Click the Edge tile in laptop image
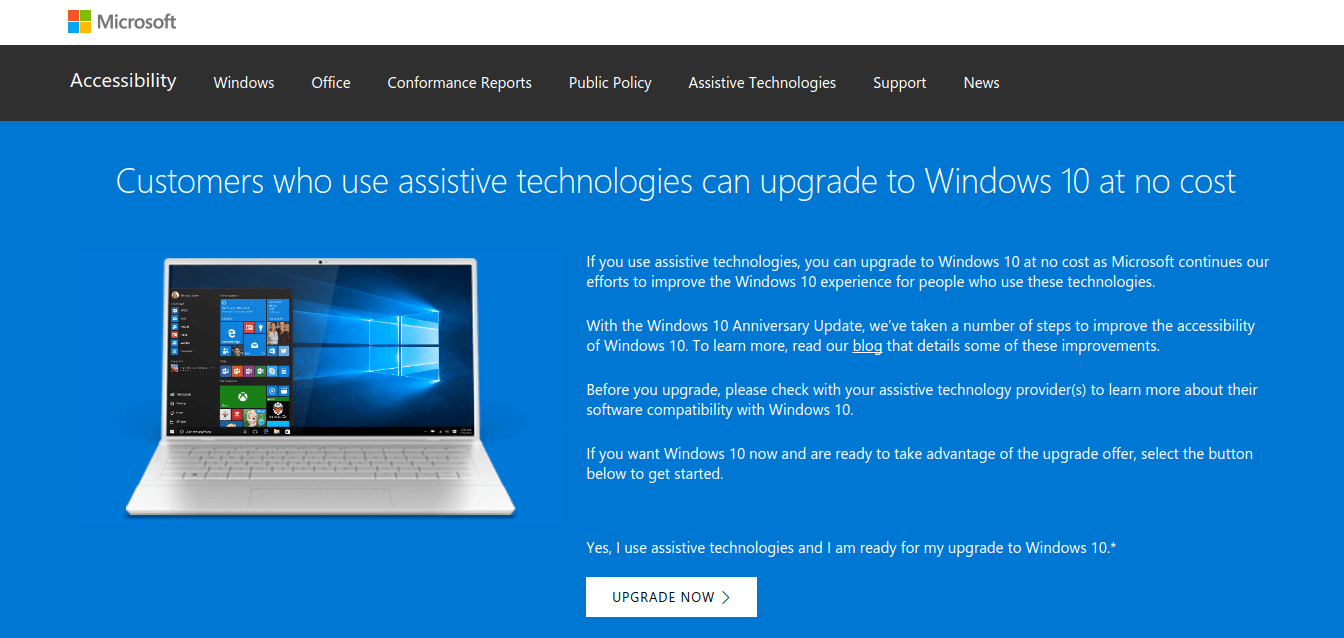The width and height of the screenshot is (1344, 638). point(231,334)
